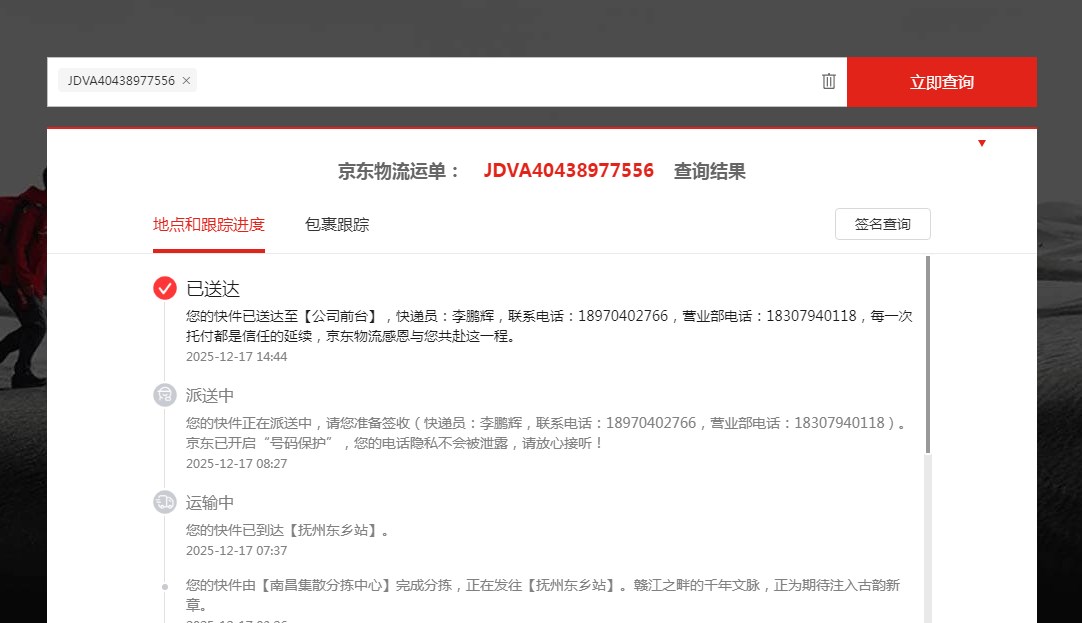The width and height of the screenshot is (1082, 623).
Task: Remove the JDVA40438977556 tag with its X
Action: click(186, 81)
